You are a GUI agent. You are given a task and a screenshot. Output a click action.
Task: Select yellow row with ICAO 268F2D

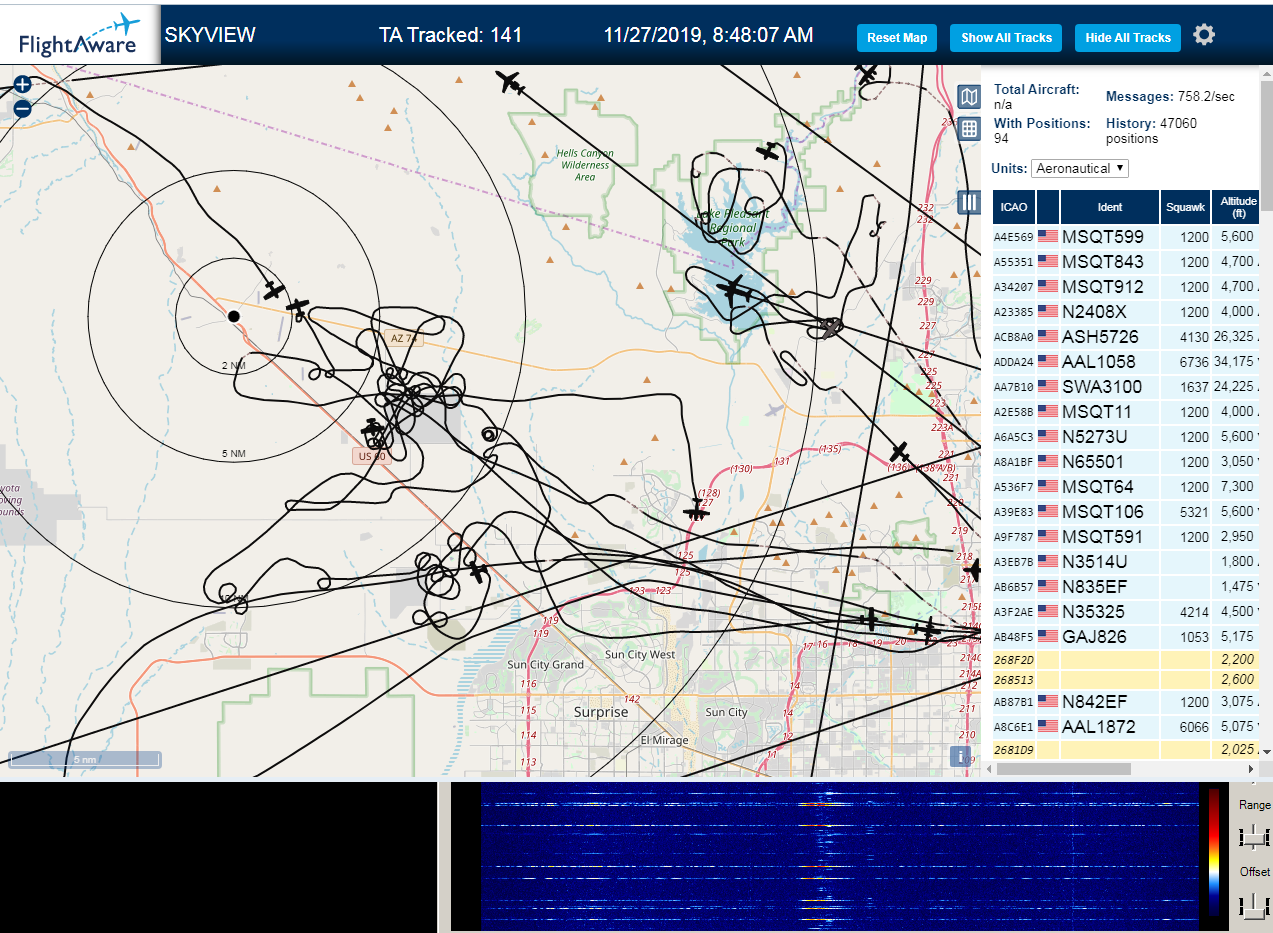1126,660
